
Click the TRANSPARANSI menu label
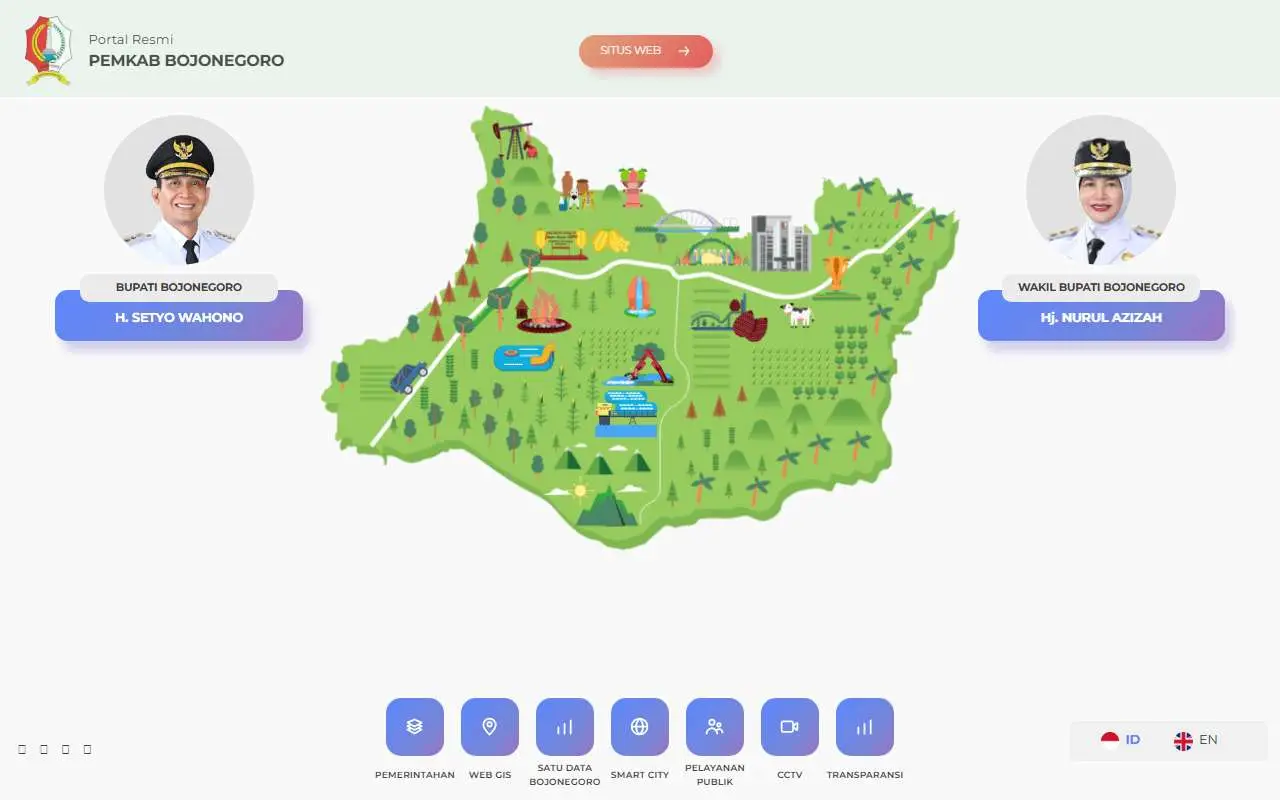(x=865, y=775)
